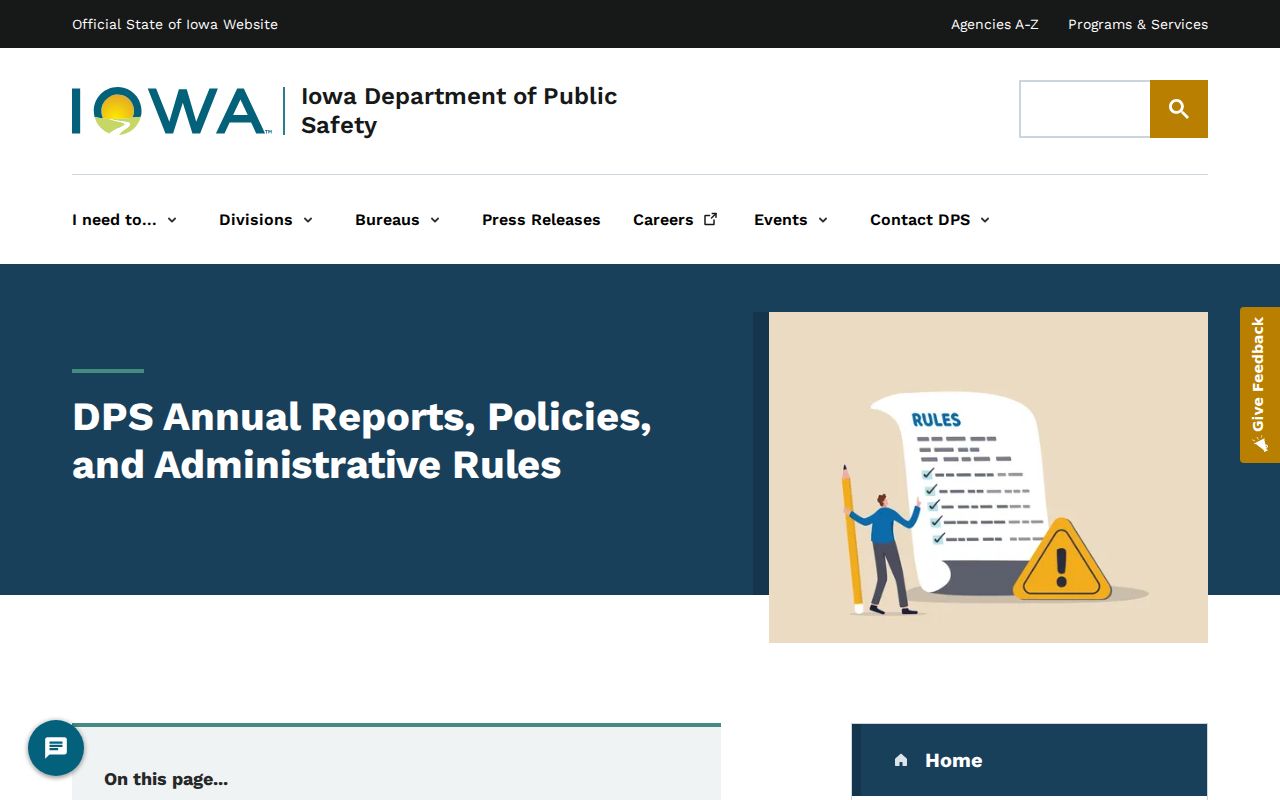The height and width of the screenshot is (800, 1280).
Task: Click the home icon beside Home
Action: (901, 760)
